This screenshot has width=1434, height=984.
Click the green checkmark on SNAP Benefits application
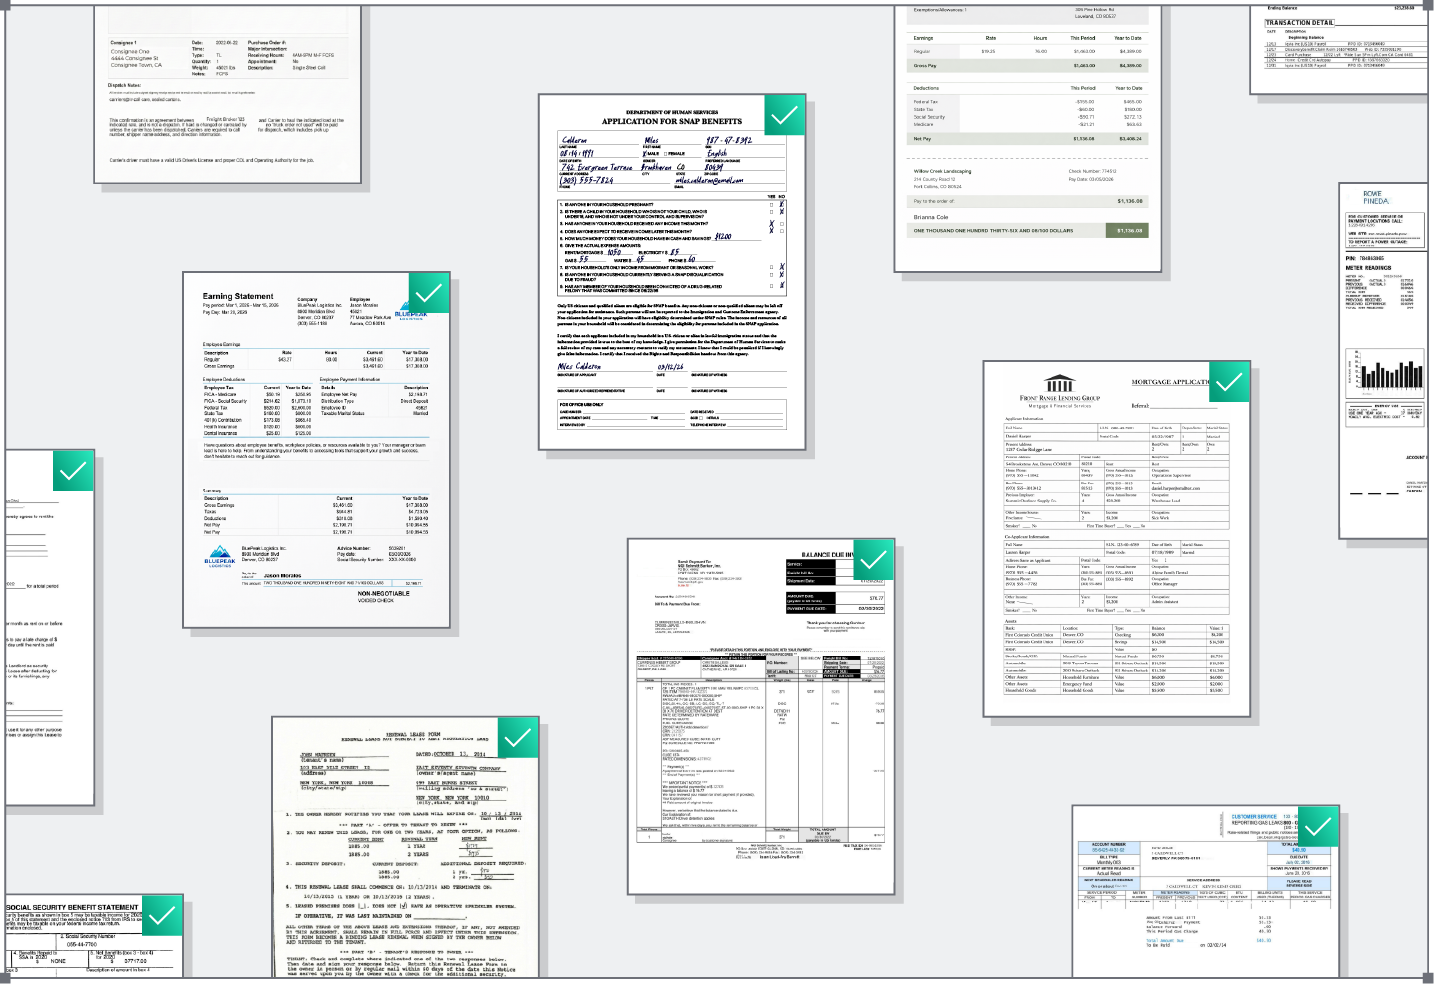coord(784,115)
